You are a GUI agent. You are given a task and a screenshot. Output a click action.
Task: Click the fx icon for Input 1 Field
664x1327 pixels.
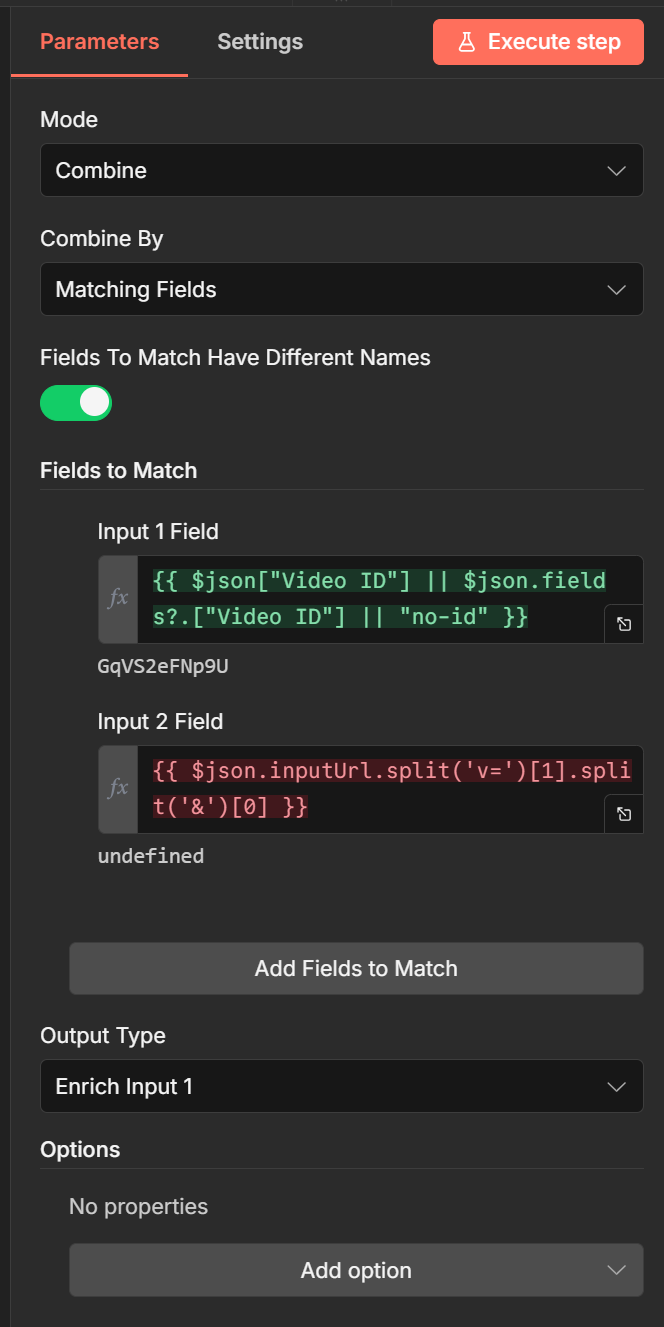coord(118,599)
